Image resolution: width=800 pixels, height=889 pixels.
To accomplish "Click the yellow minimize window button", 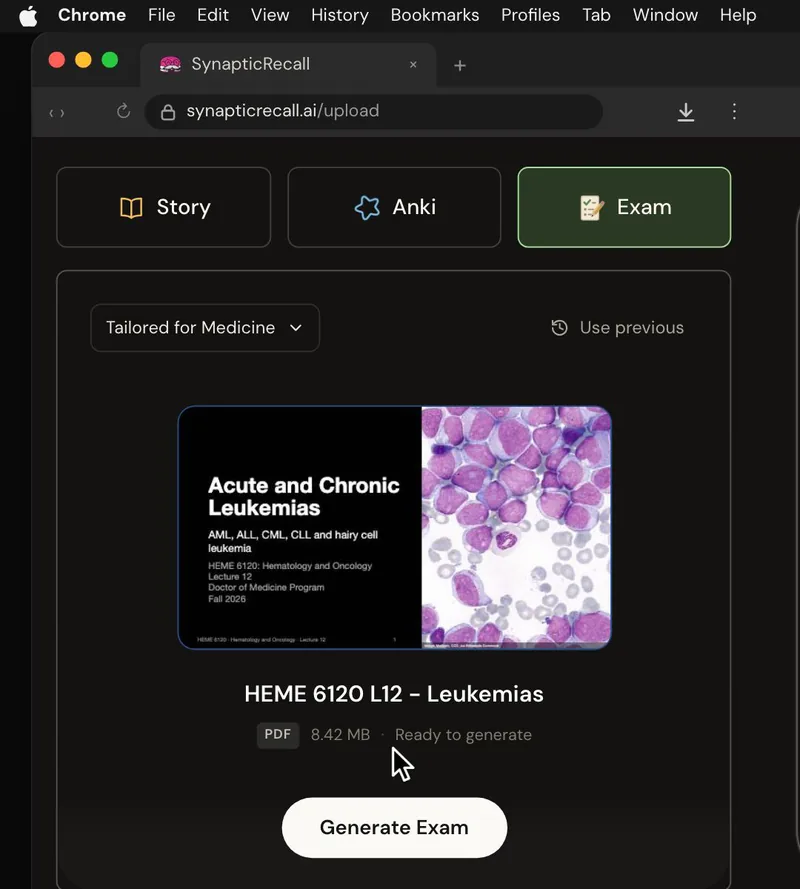I will 83,60.
